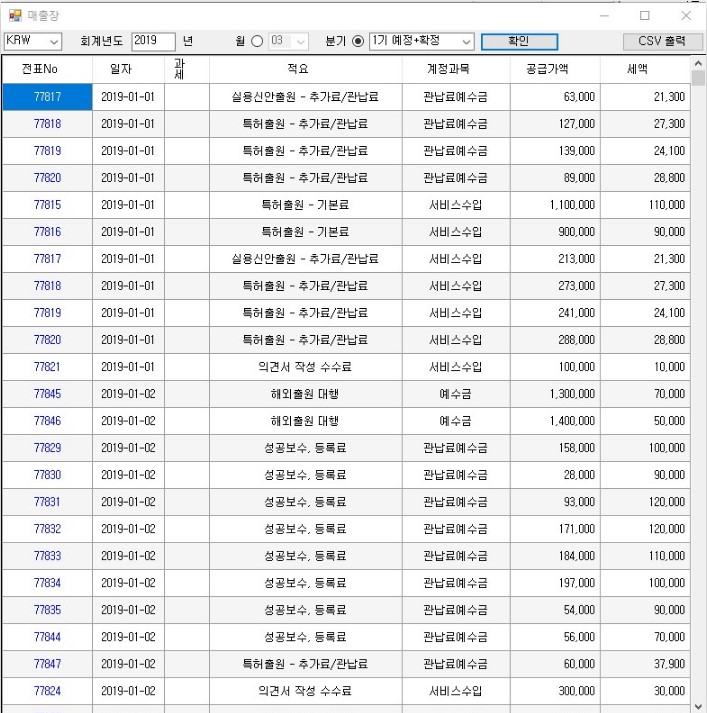
Task: Open voucher 77835 link
Action: (x=47, y=610)
